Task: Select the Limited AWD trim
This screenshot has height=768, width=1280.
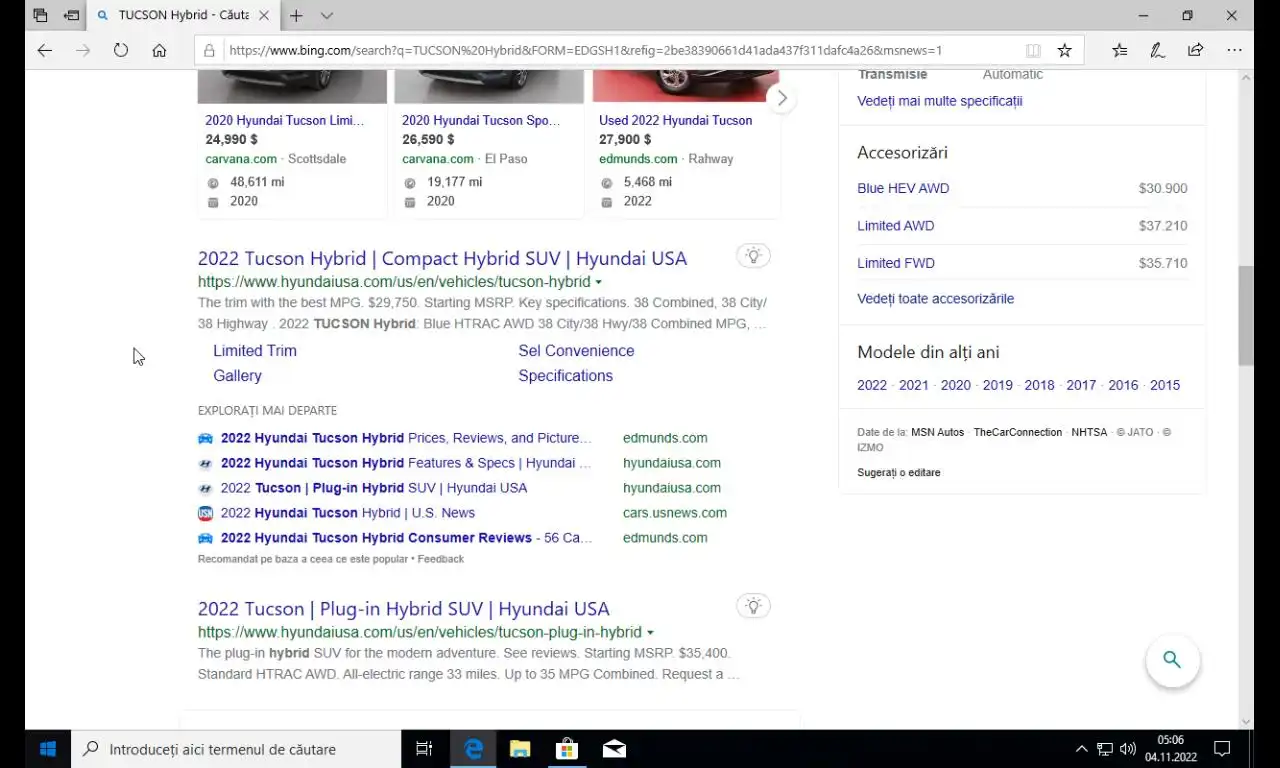Action: (895, 226)
